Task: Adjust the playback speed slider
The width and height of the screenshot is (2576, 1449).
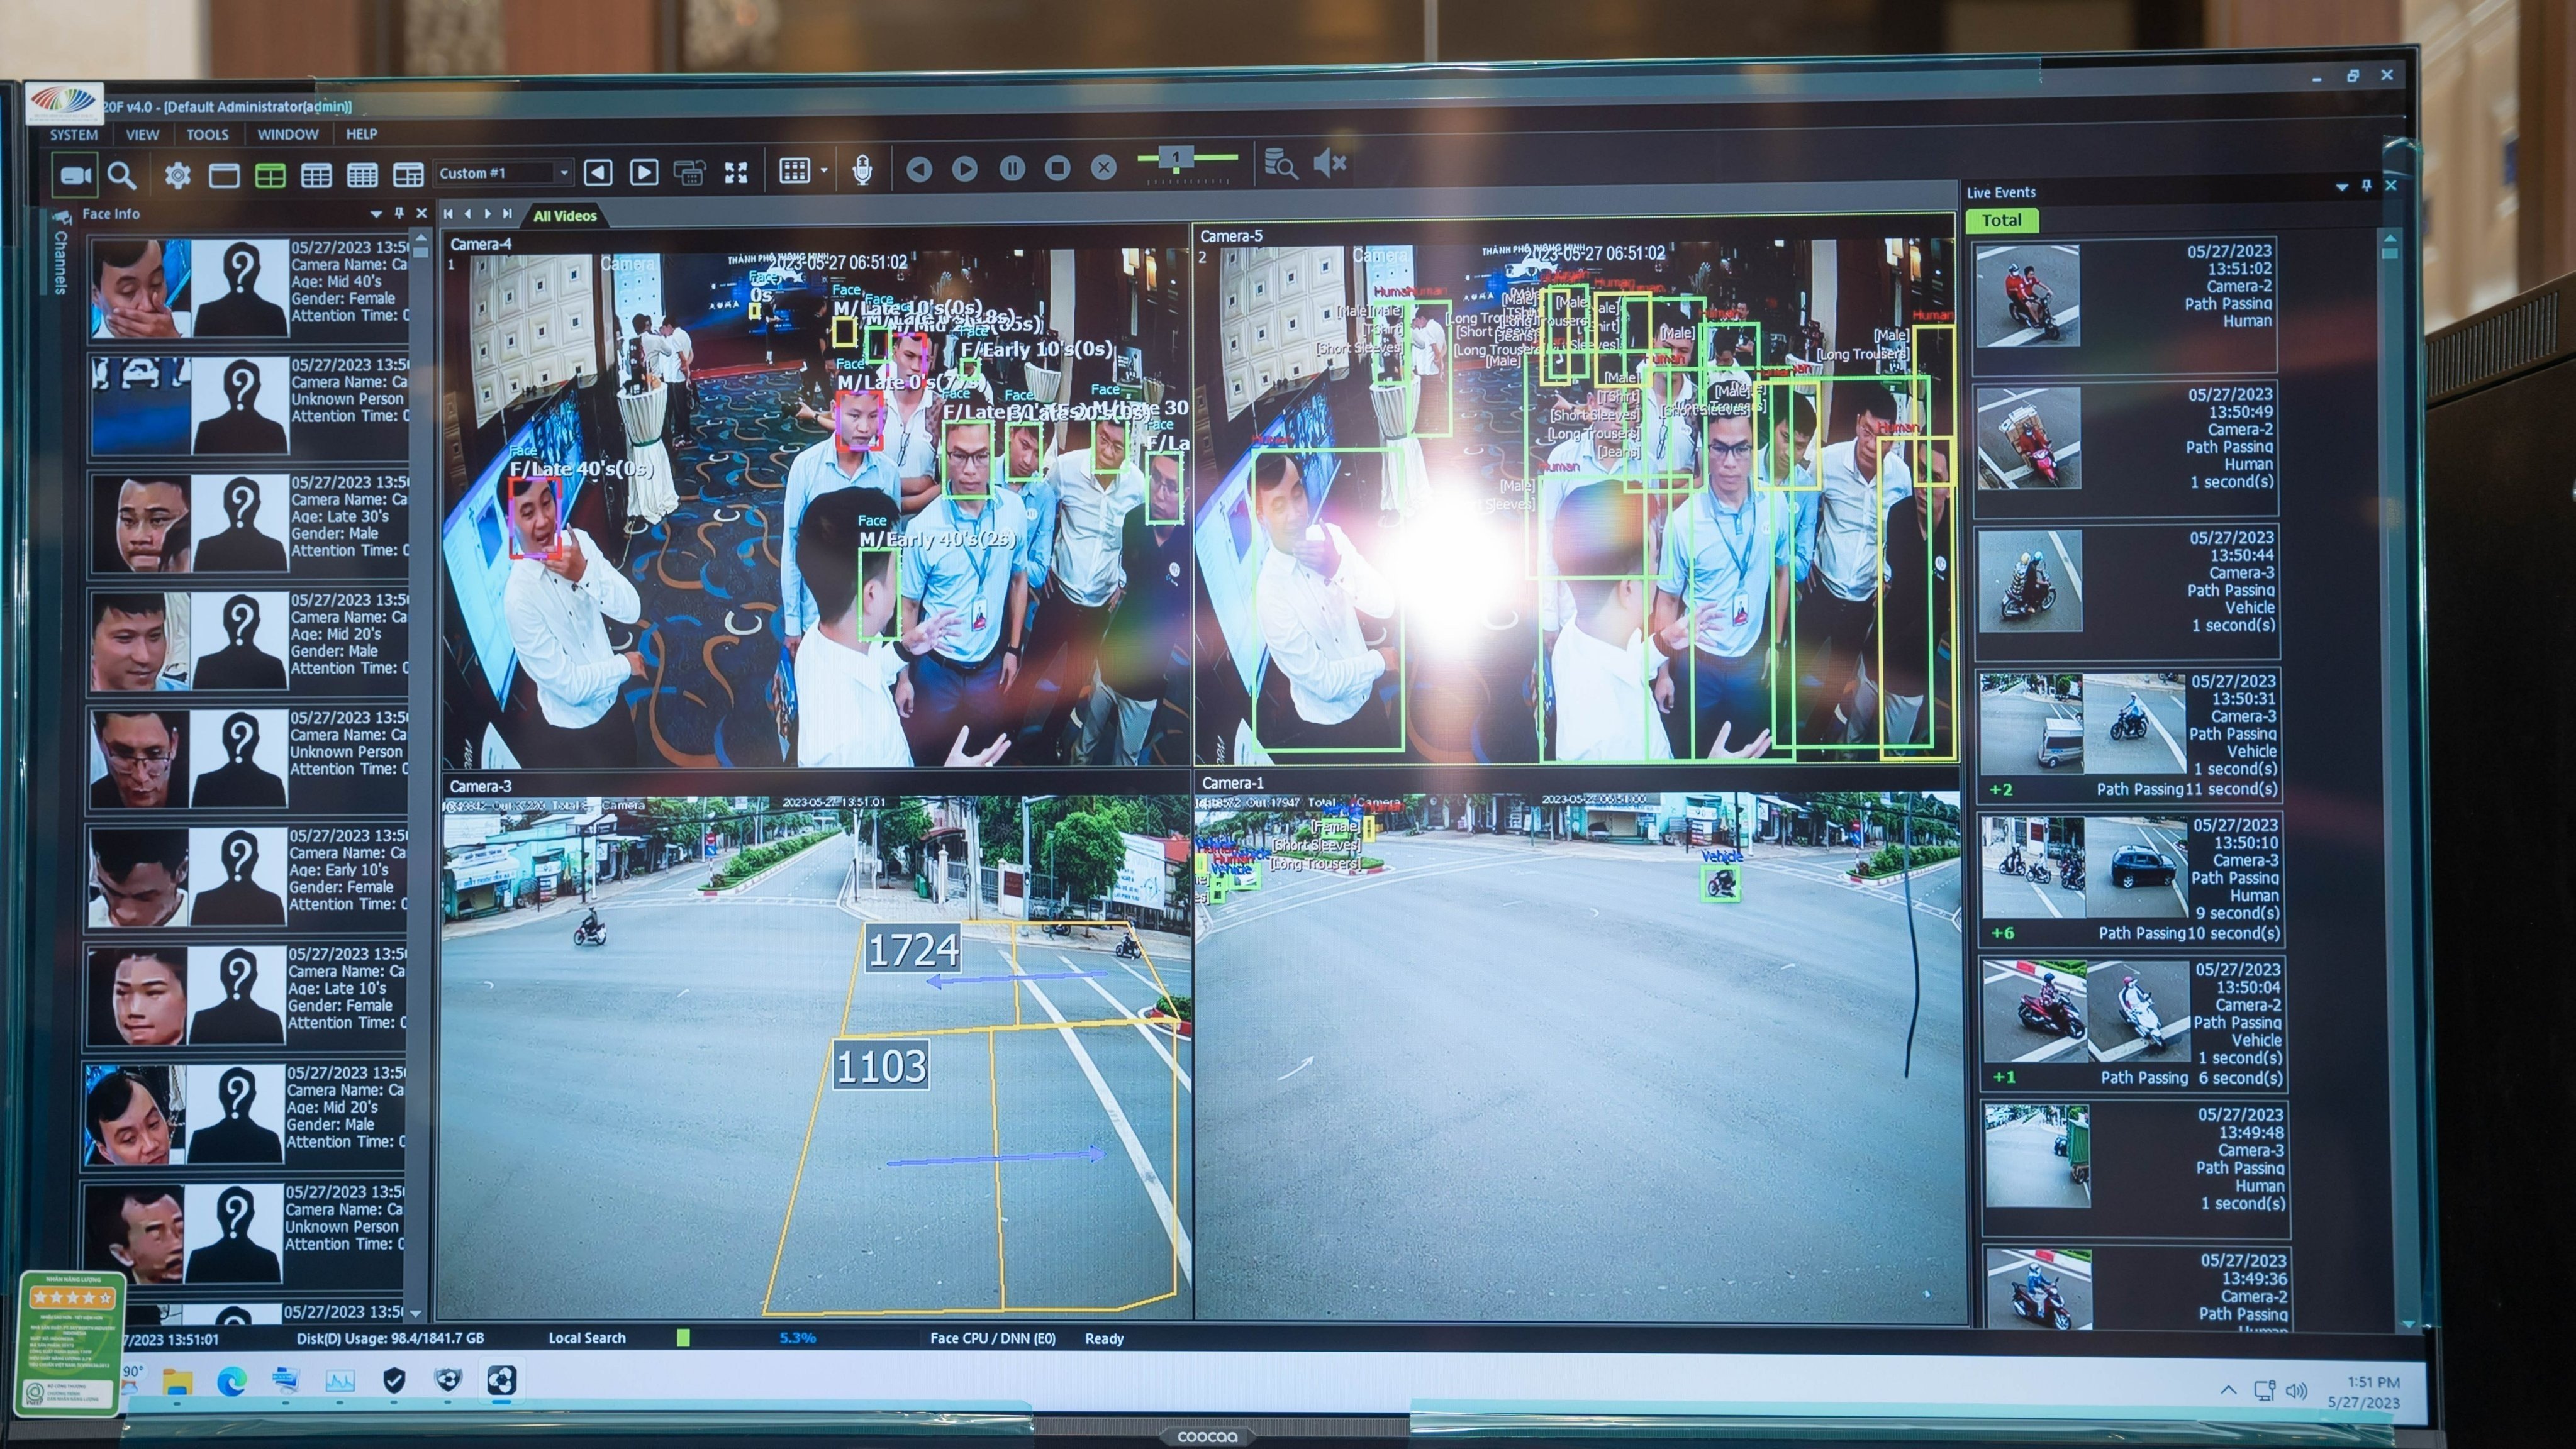Action: pyautogui.click(x=1177, y=158)
